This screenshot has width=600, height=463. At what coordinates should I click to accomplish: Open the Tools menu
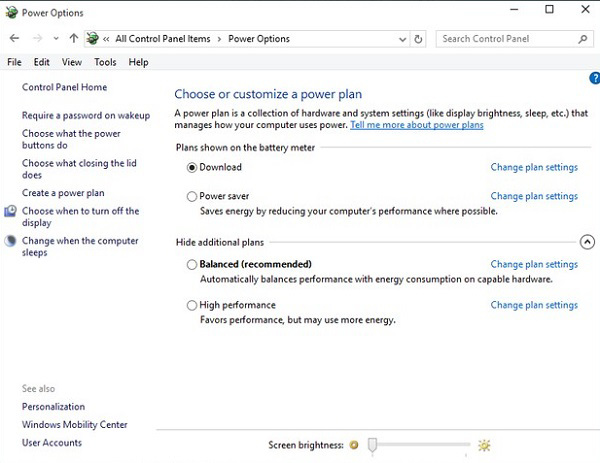(x=105, y=62)
